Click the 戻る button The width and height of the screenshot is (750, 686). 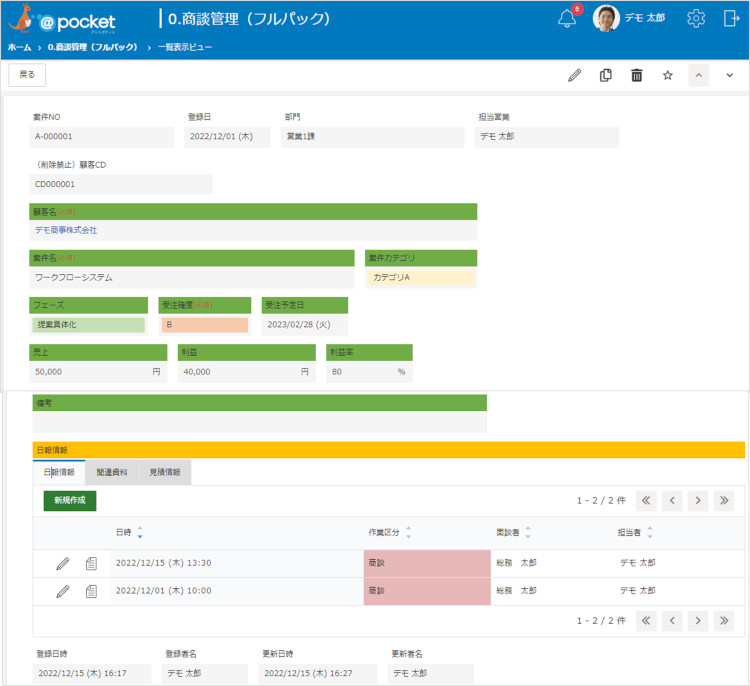(27, 75)
